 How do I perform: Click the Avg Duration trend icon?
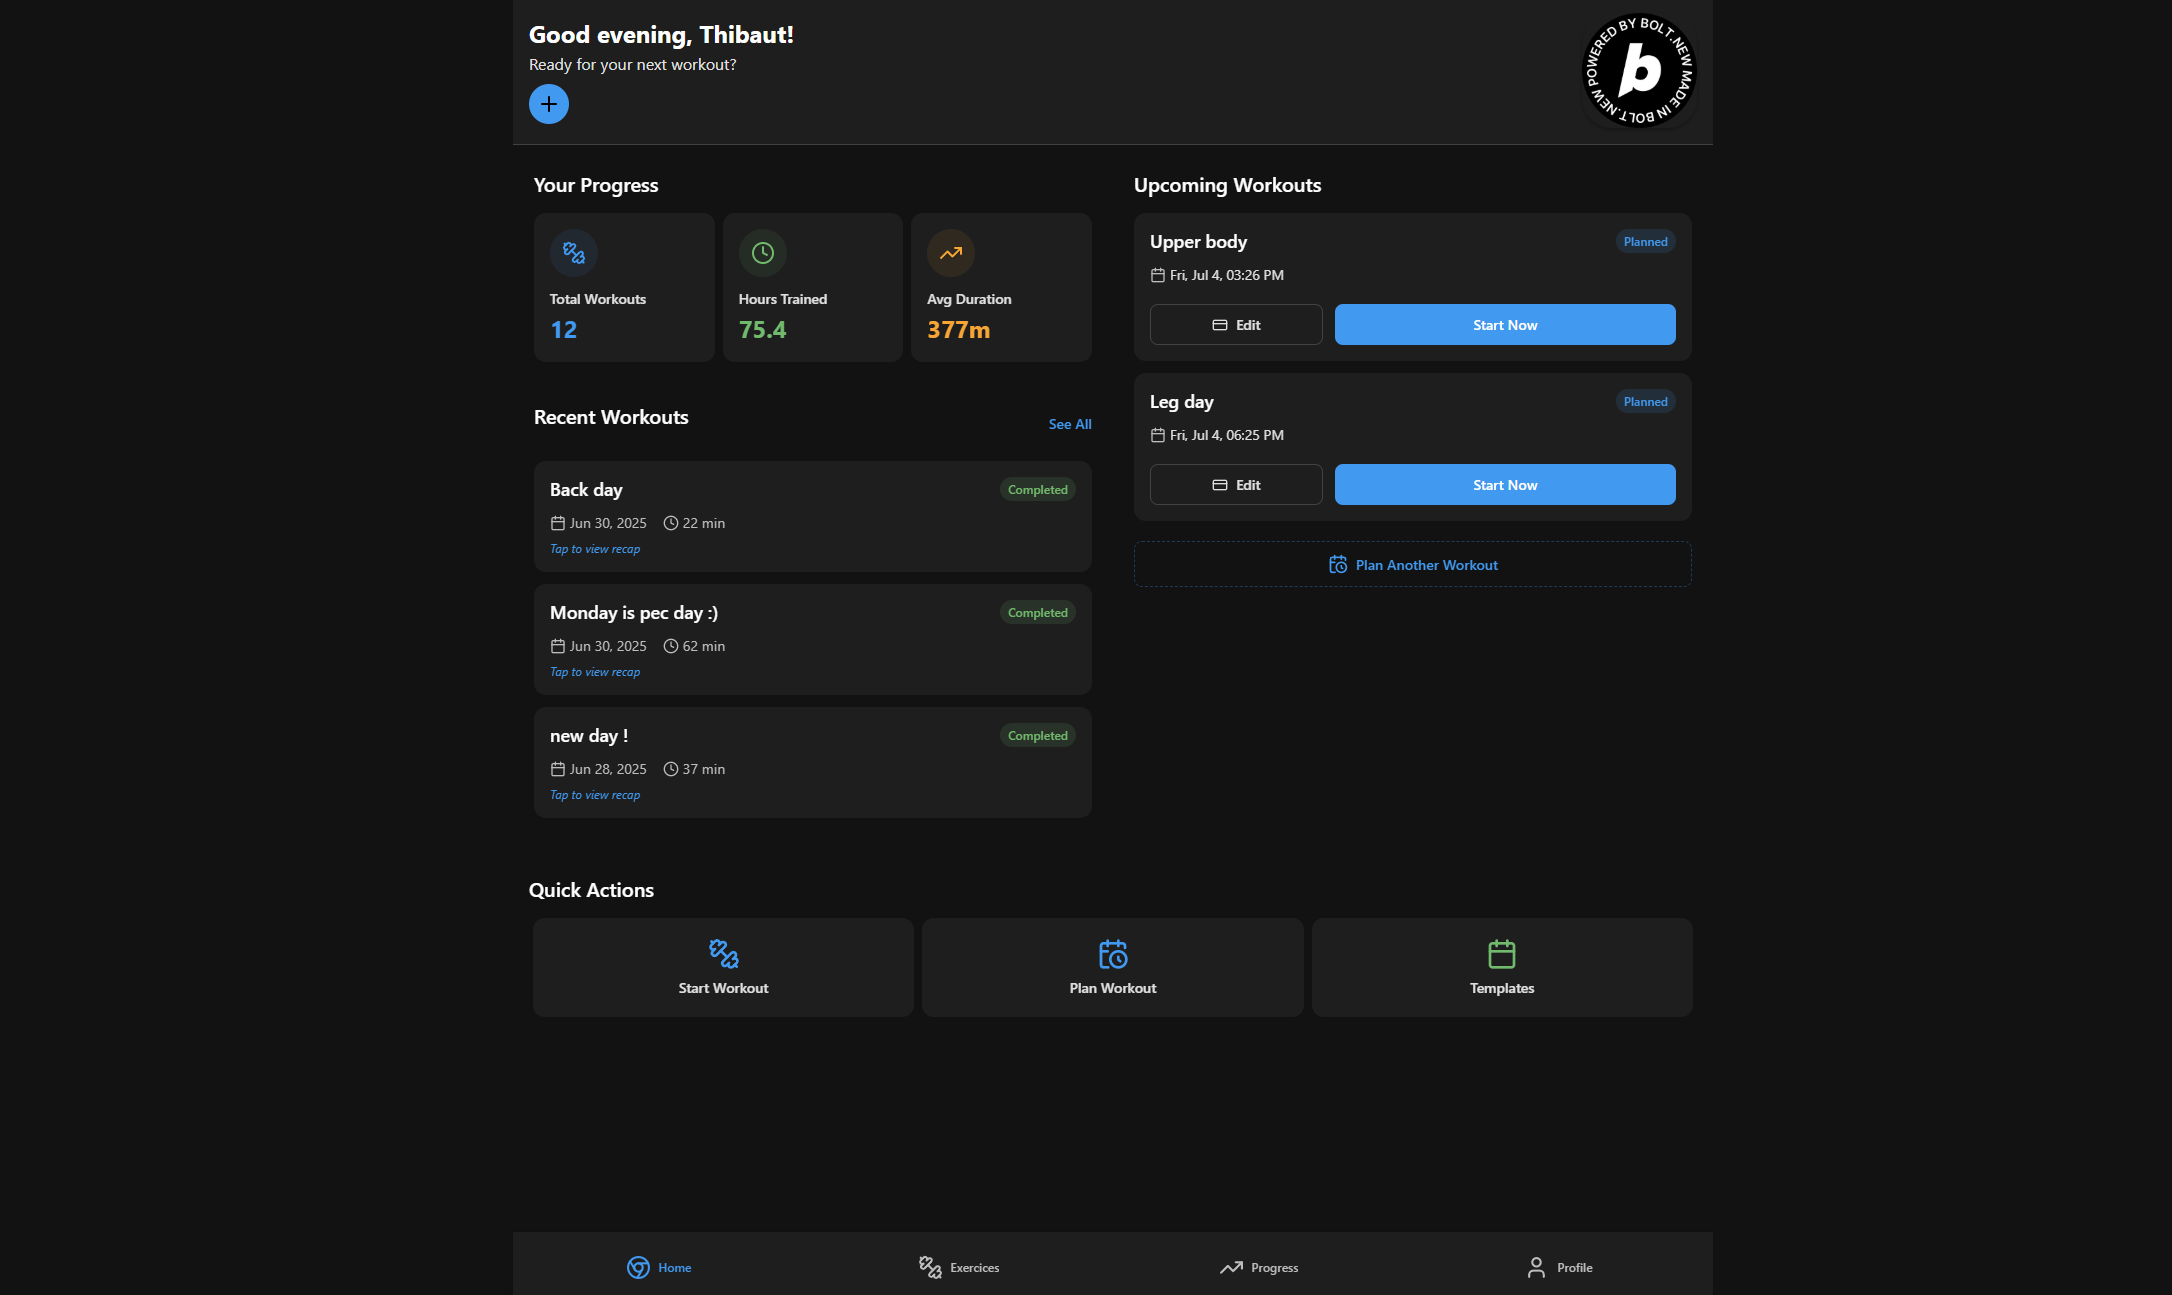tap(950, 253)
